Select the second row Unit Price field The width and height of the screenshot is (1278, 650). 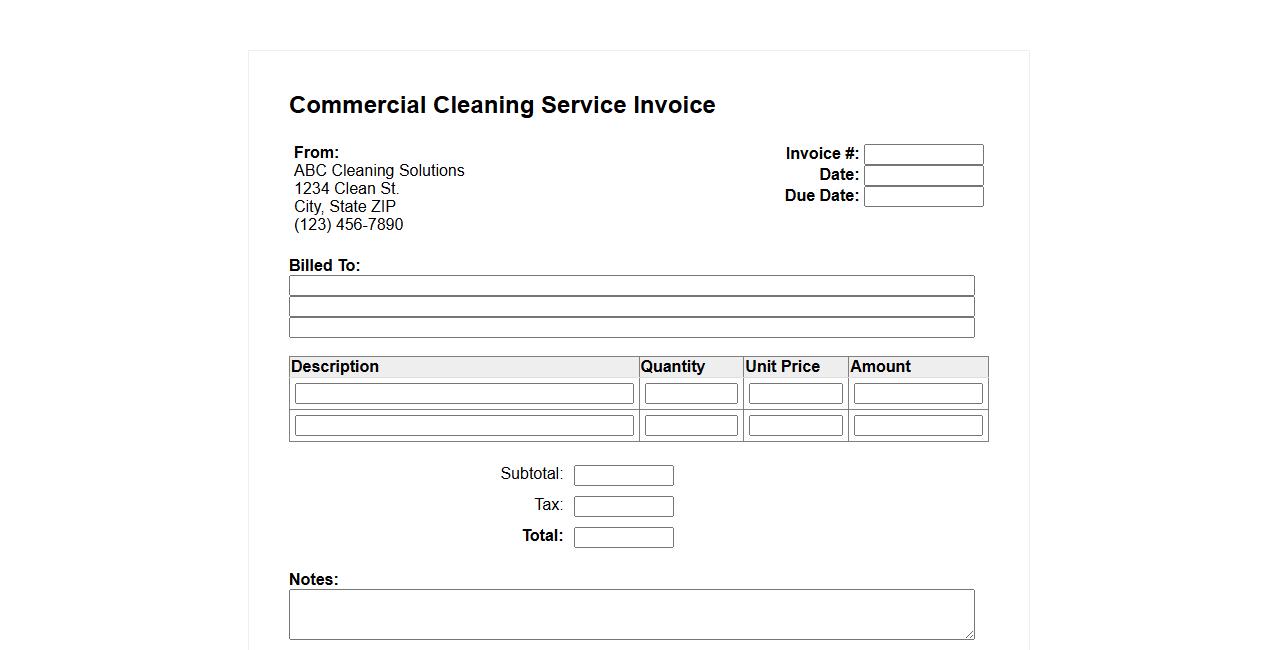(x=795, y=426)
